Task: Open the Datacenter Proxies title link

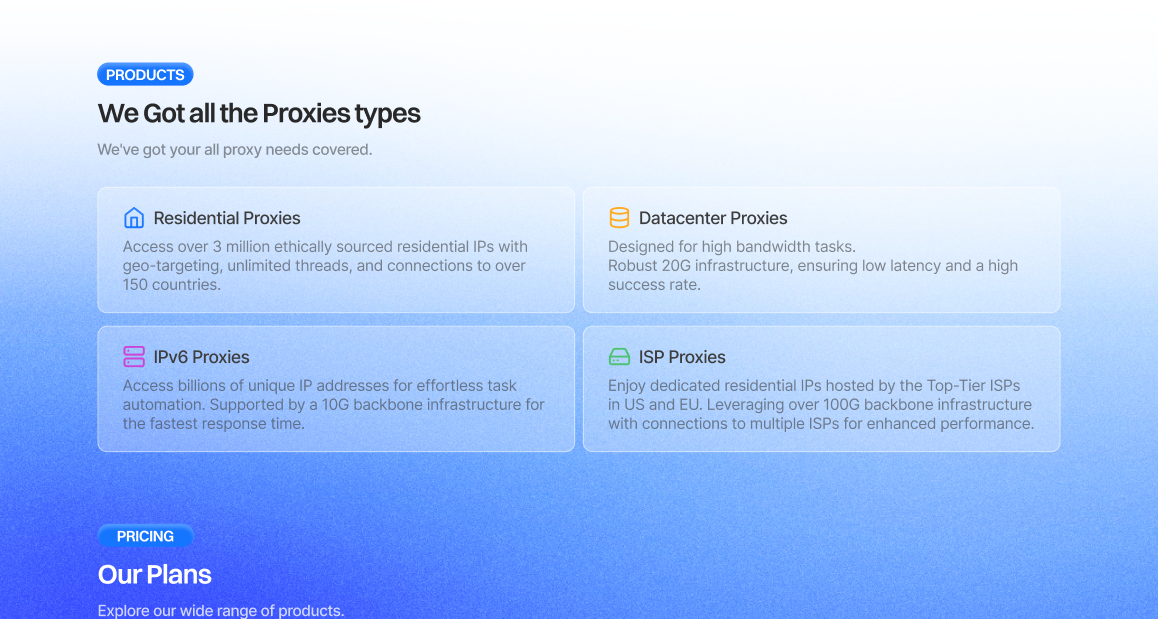Action: (713, 218)
